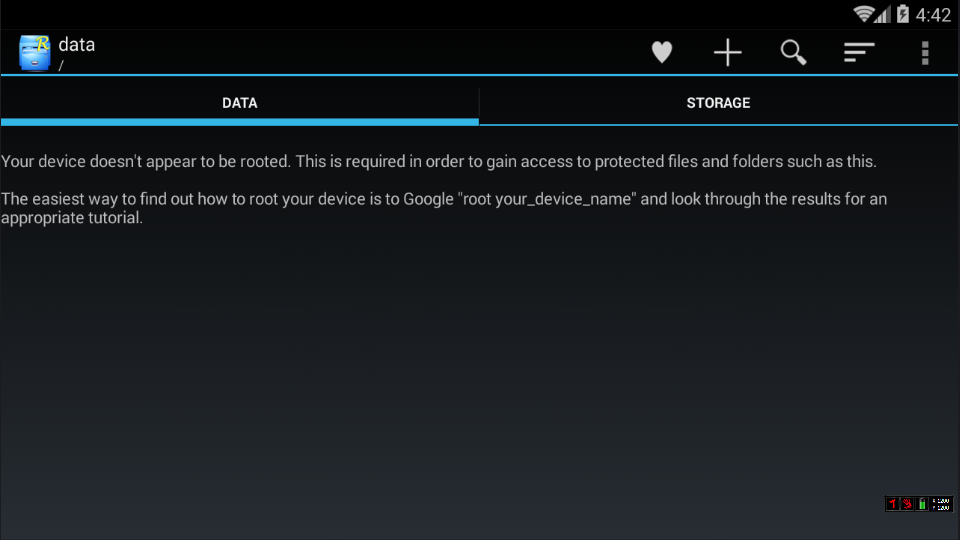This screenshot has width=961, height=541.
Task: Tap the 4:42 clock
Action: coord(933,15)
